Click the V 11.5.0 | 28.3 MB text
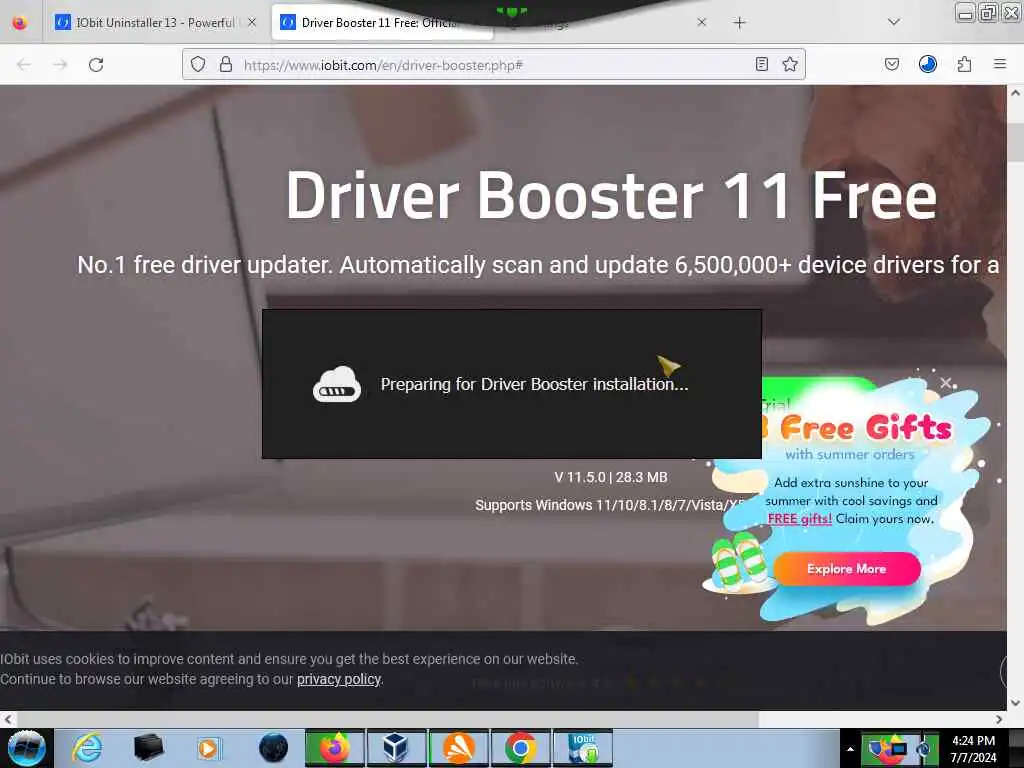The width and height of the screenshot is (1024, 768). click(x=611, y=477)
